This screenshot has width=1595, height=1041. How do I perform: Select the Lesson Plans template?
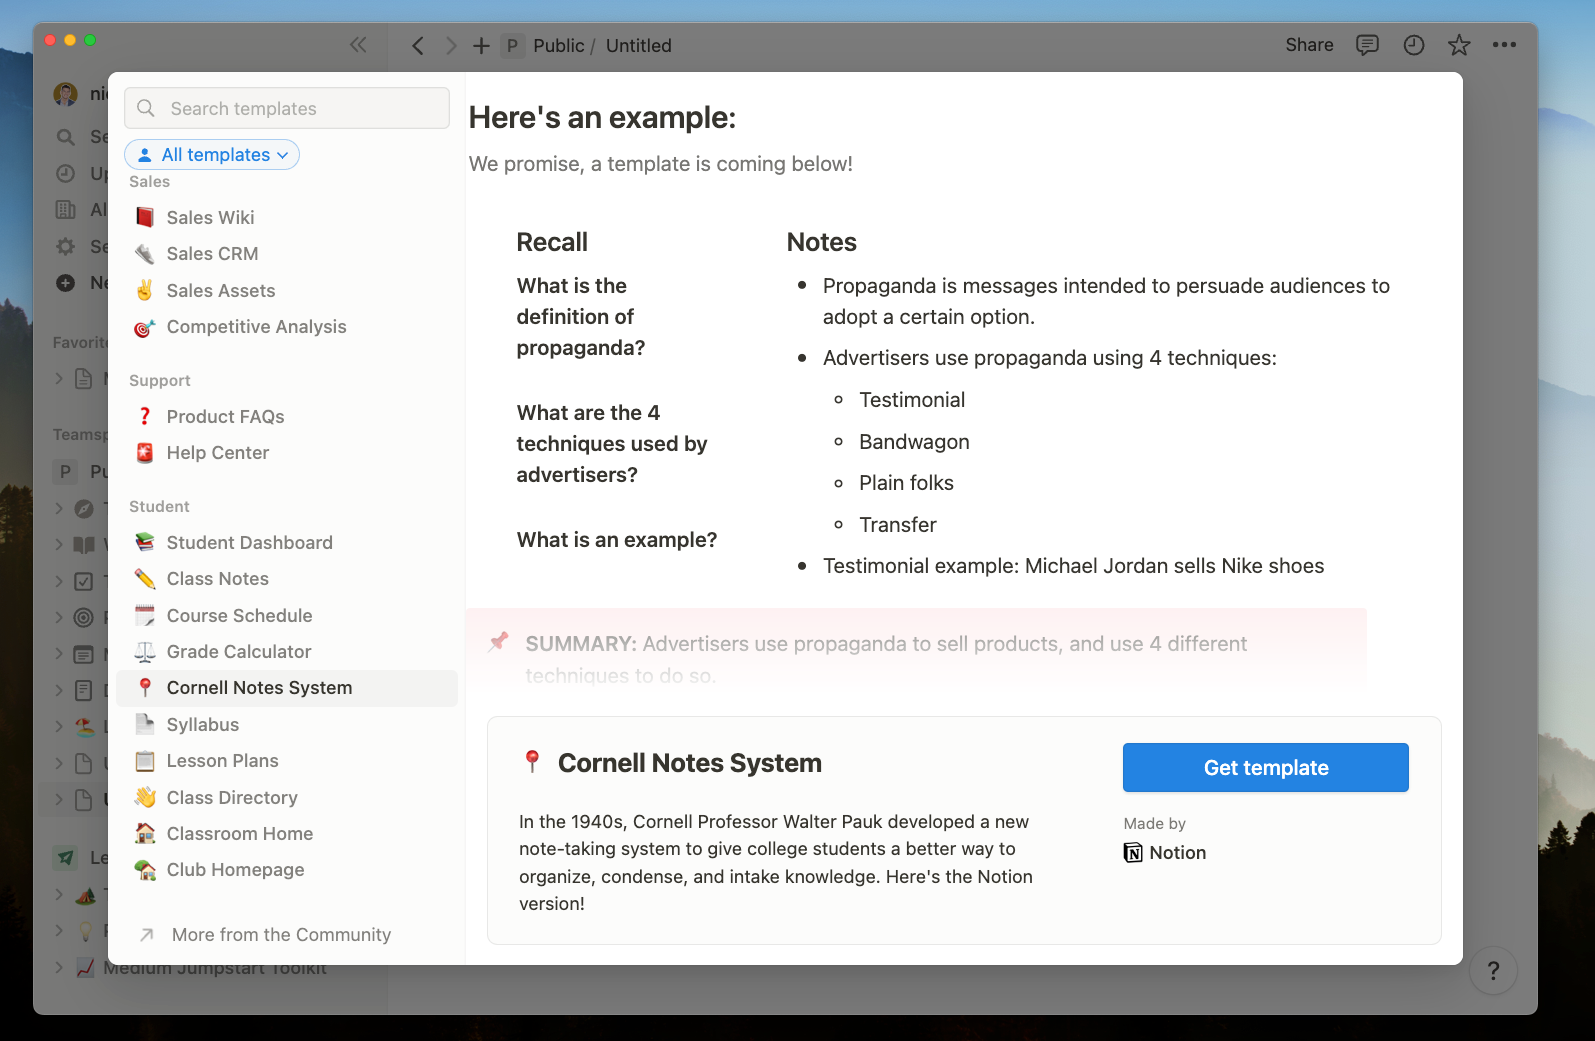tap(287, 761)
